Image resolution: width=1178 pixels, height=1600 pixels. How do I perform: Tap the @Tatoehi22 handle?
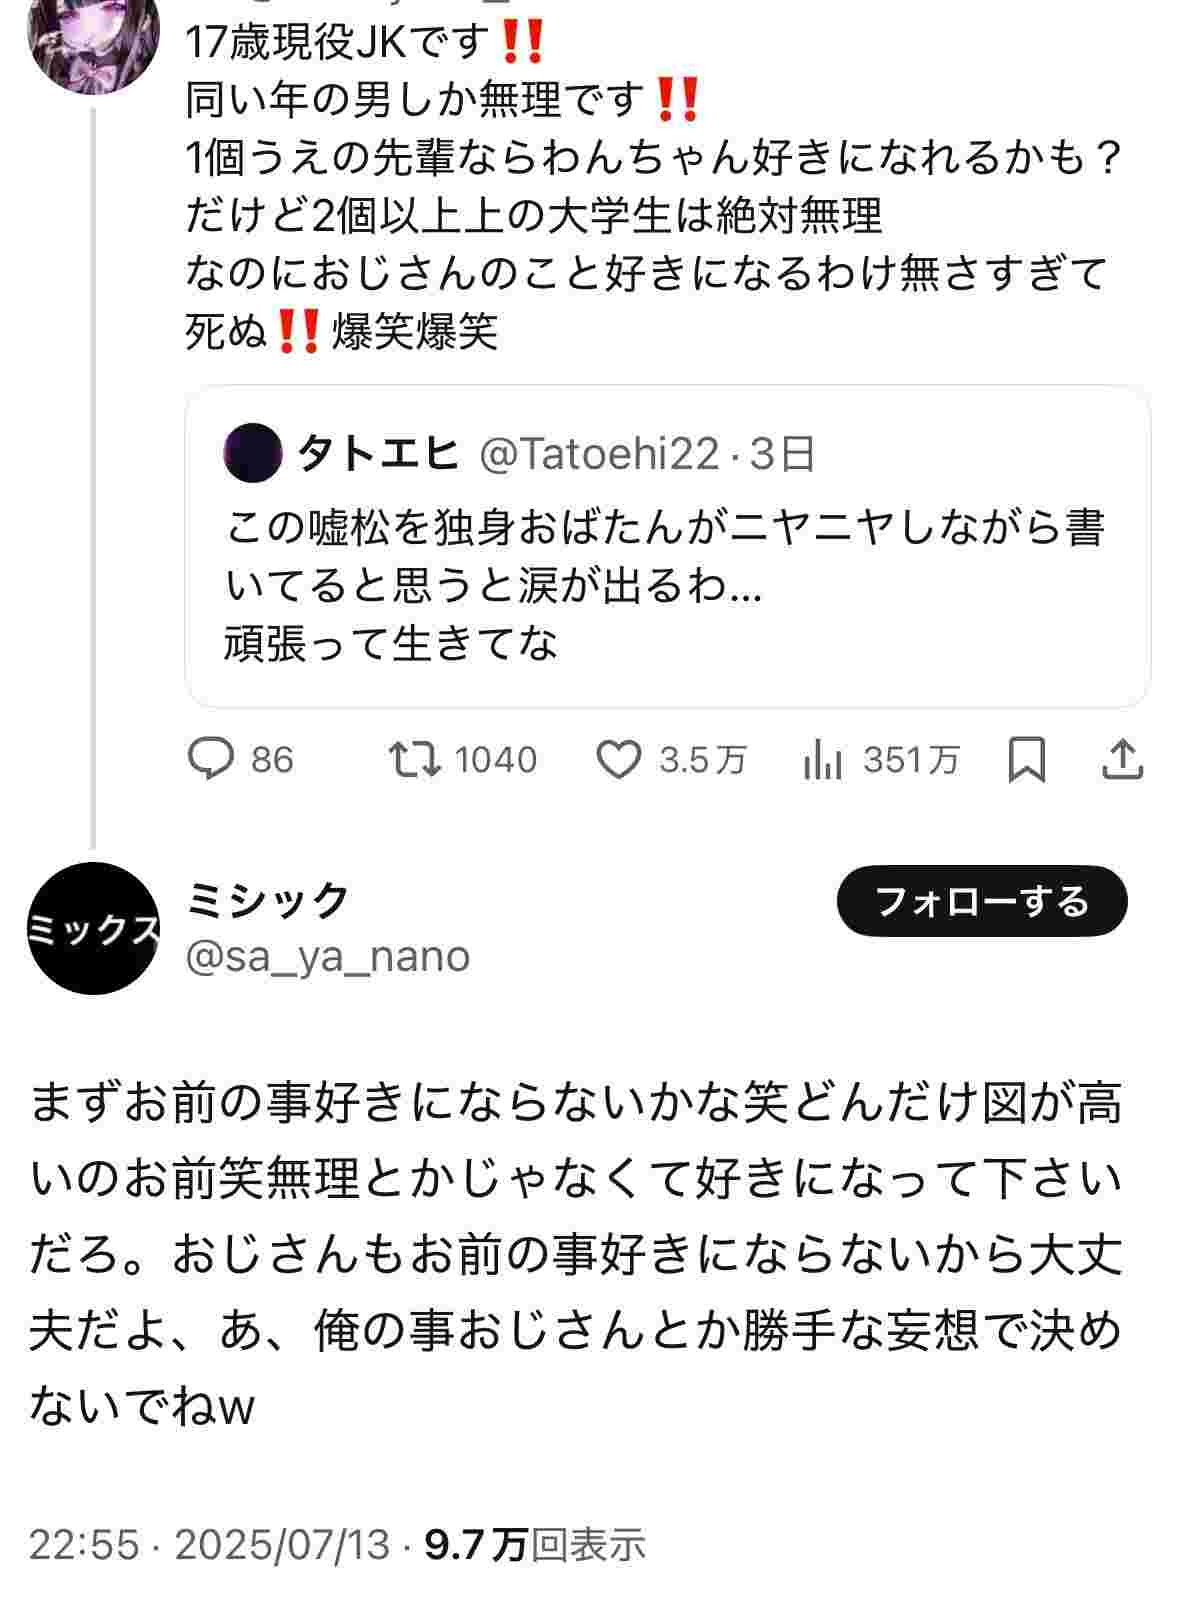click(599, 454)
